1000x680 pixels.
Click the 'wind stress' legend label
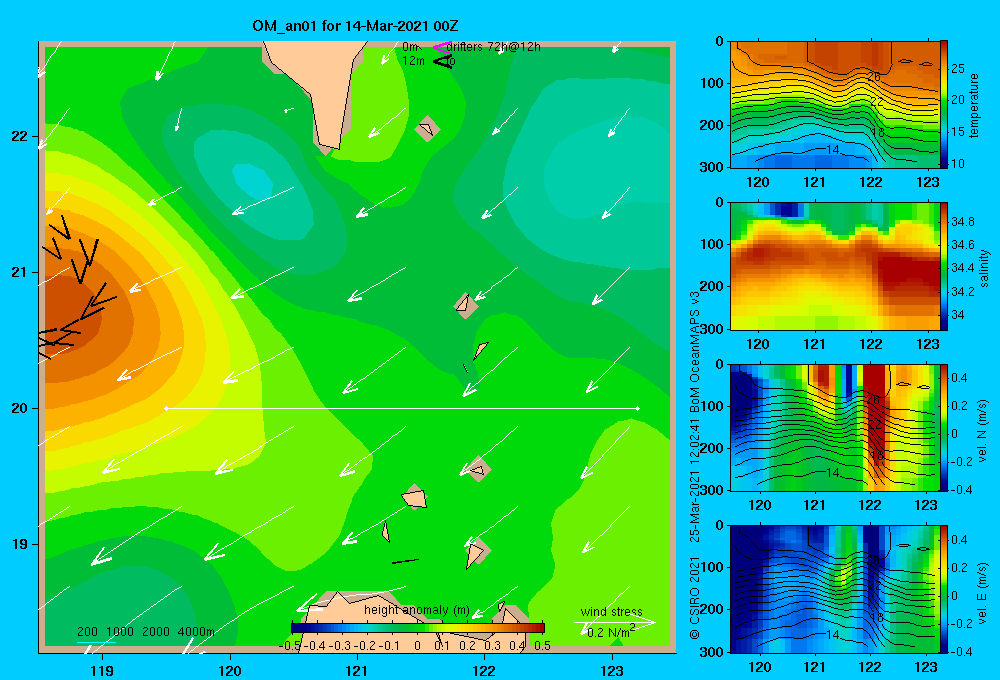(x=612, y=611)
